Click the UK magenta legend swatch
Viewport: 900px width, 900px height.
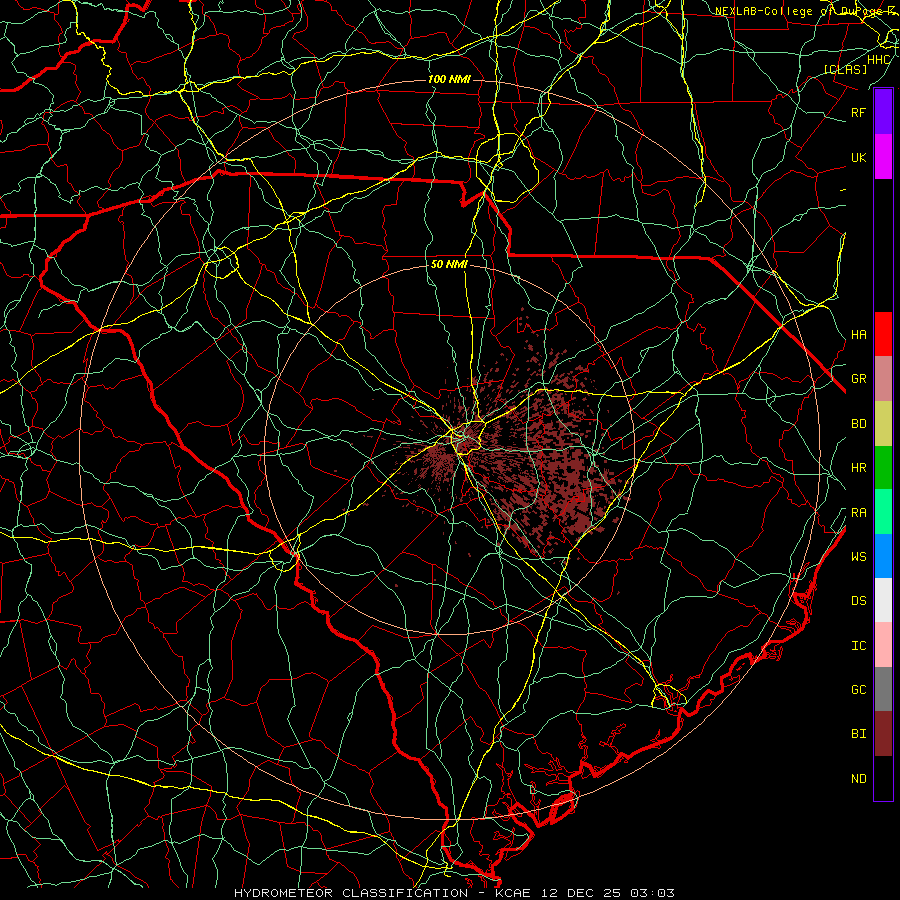click(883, 157)
